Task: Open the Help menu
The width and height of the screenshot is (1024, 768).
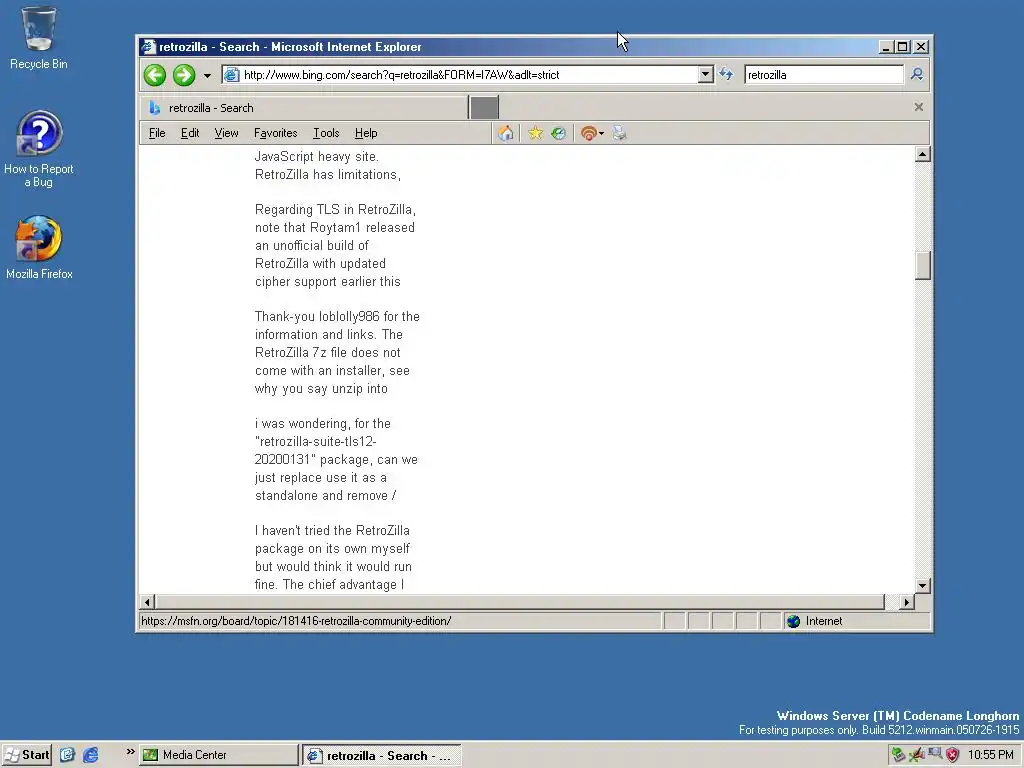Action: tap(366, 133)
